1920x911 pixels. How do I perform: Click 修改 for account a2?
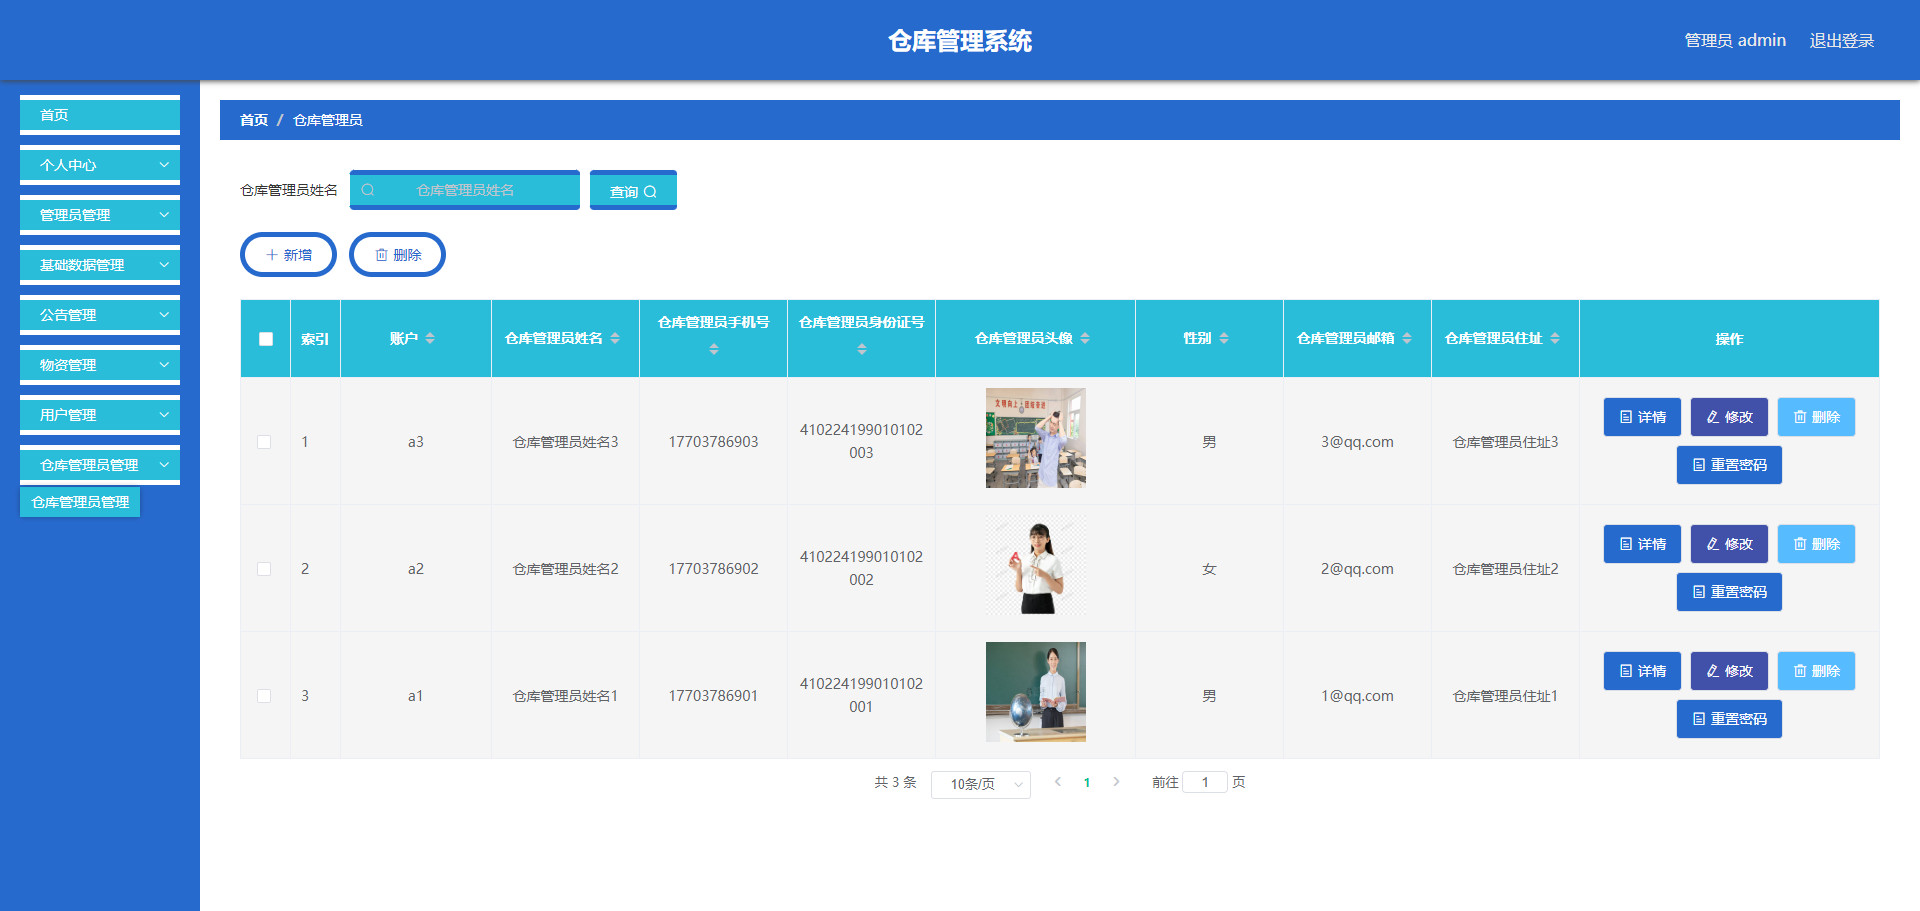coord(1729,544)
